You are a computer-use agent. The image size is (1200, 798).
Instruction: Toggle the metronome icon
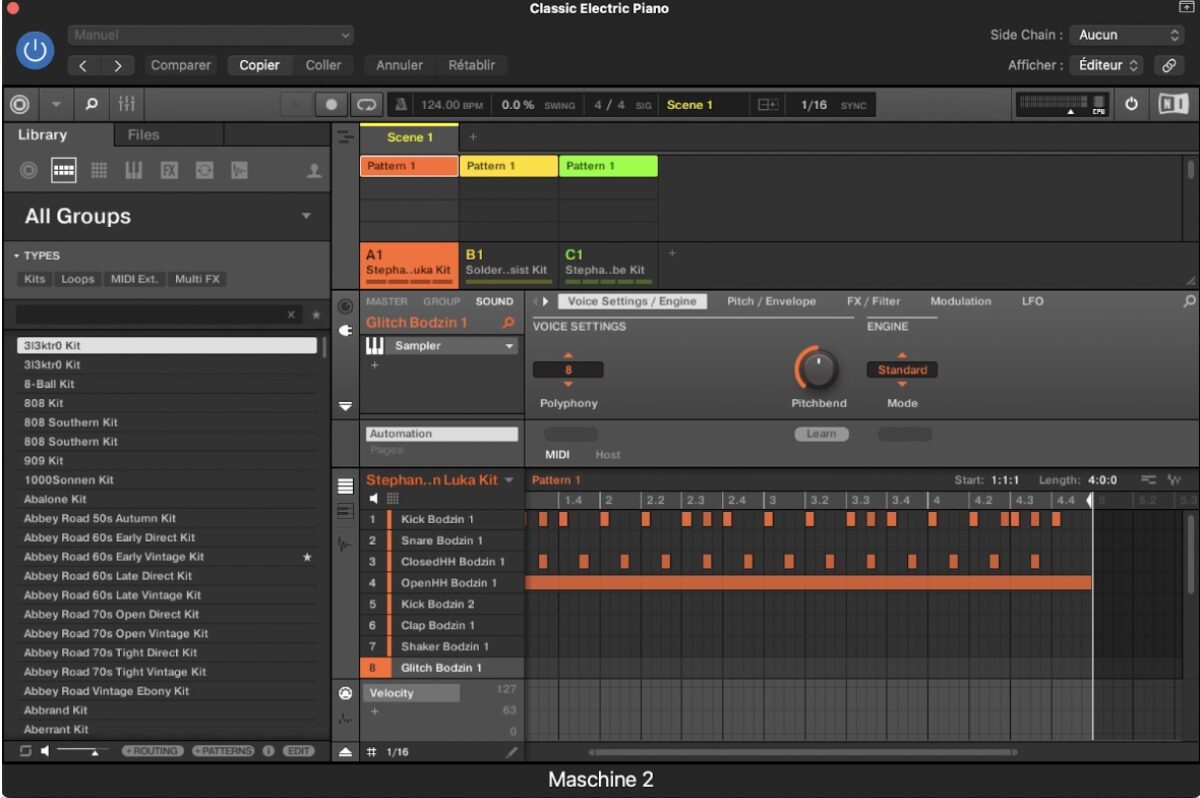click(400, 105)
